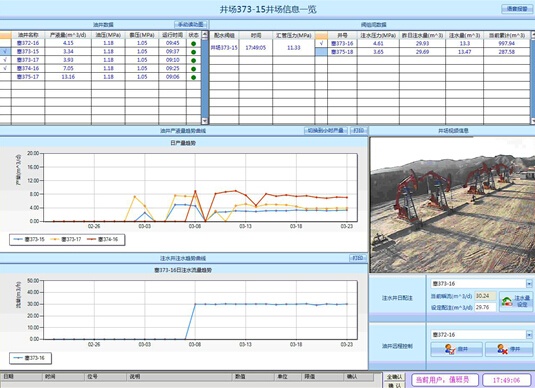
Task: Click the oil well table scroll down arrow
Action: (x=205, y=121)
